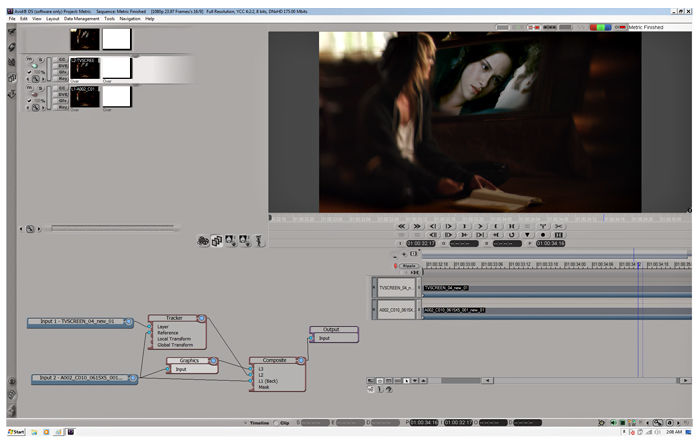This screenshot has height=445, width=700.
Task: Select the second tool icon in the left sidebar
Action: [12, 47]
